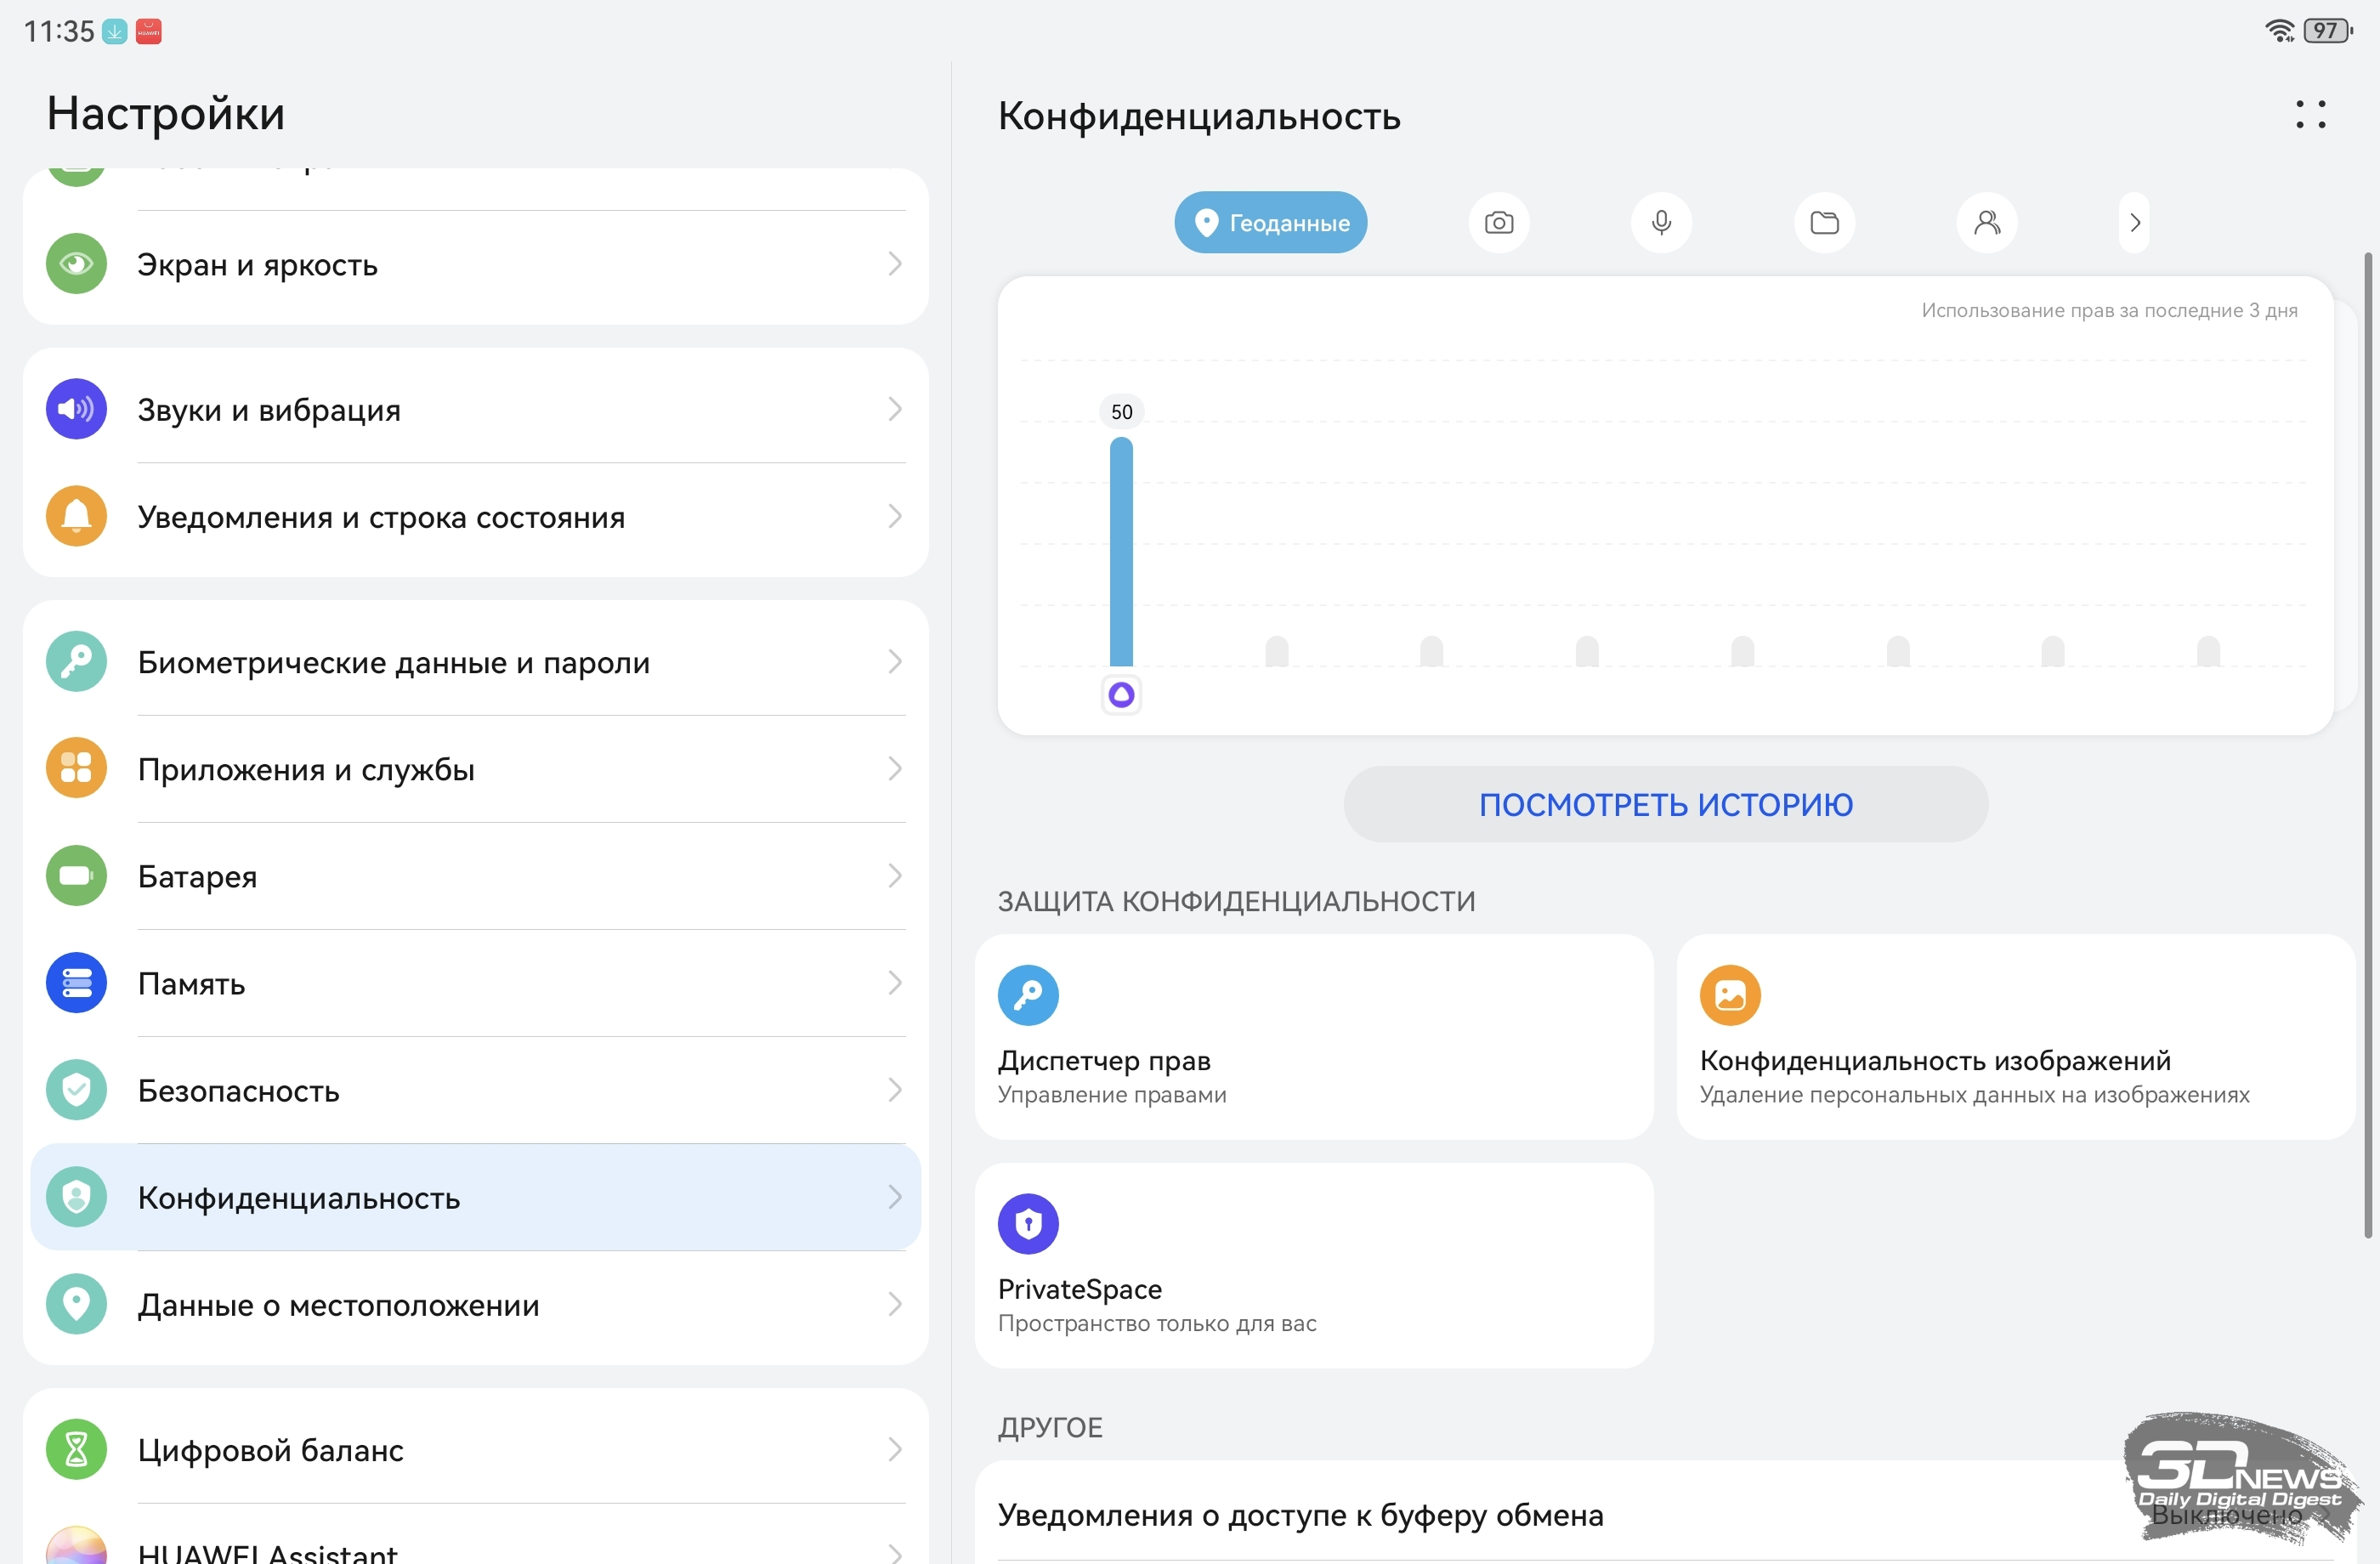The width and height of the screenshot is (2380, 1564).
Task: Open the four-dot more options menu
Action: coord(2310,115)
